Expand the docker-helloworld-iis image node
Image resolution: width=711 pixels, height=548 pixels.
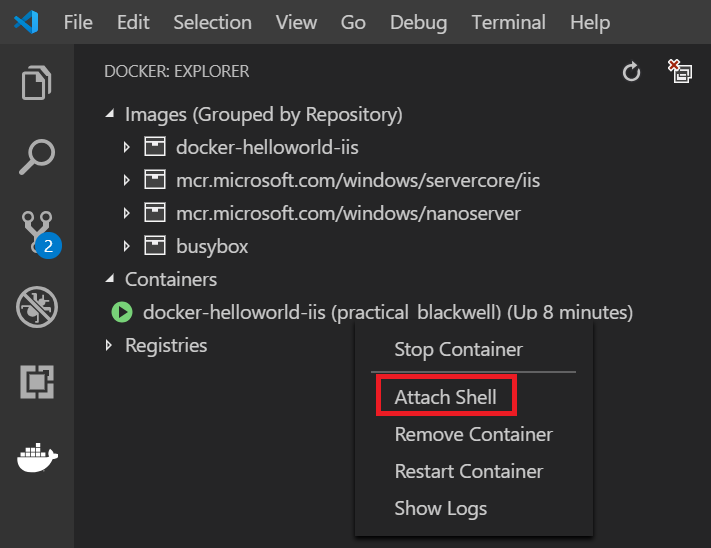pyautogui.click(x=127, y=147)
